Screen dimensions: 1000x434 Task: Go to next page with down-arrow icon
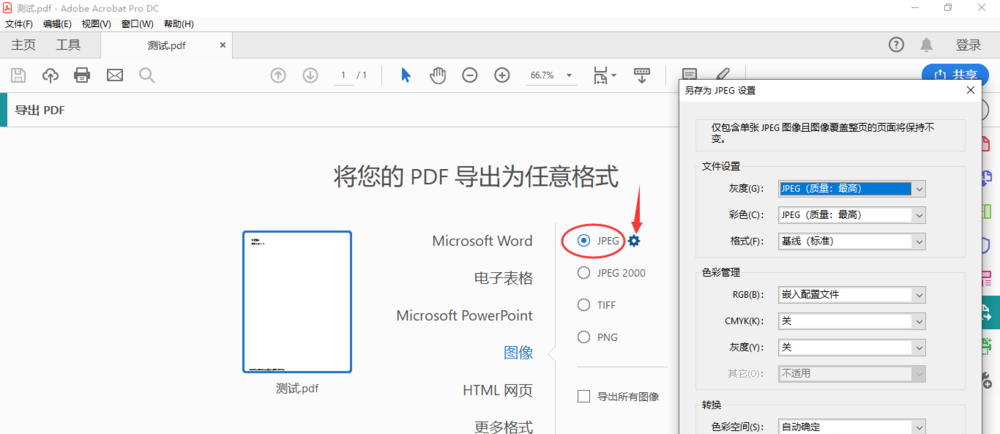(311, 75)
